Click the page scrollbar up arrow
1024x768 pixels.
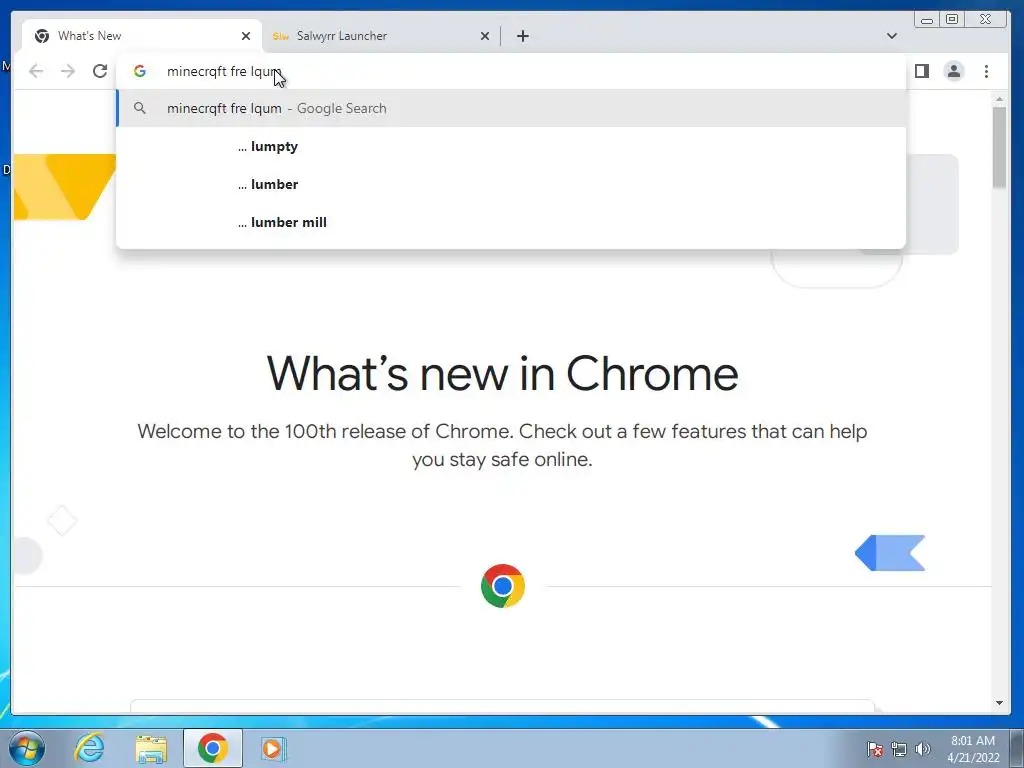999,99
